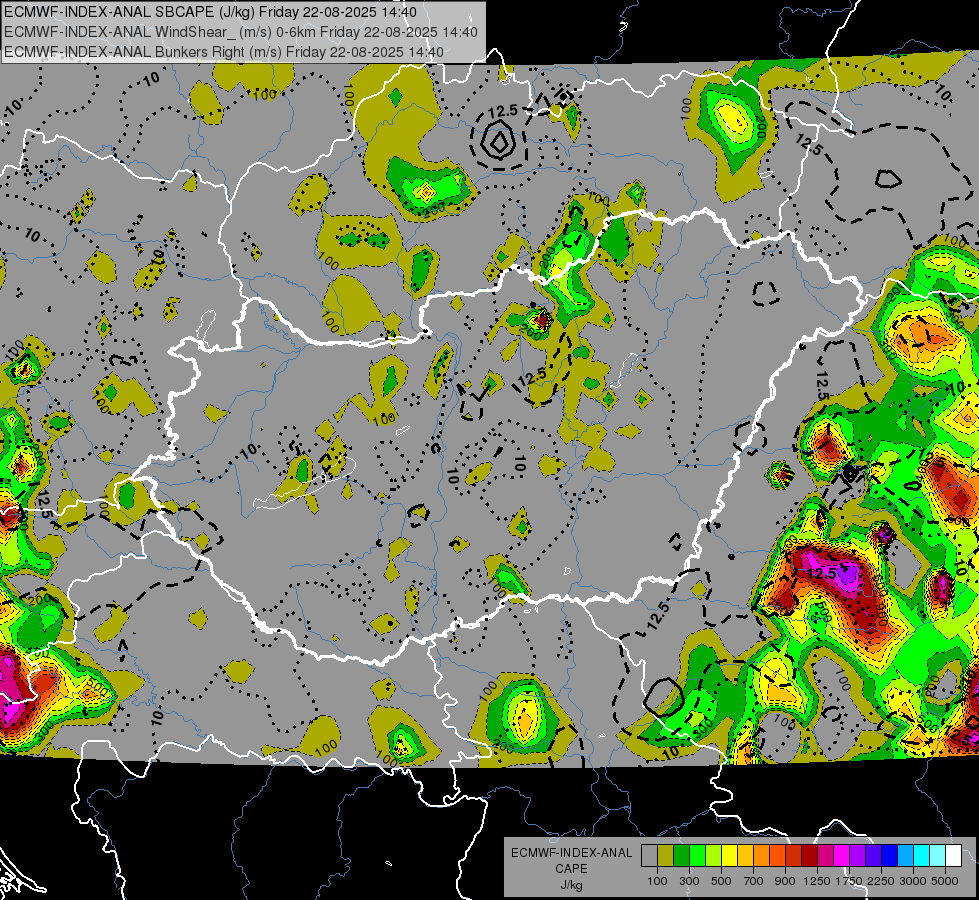Click the legend value 5000
Image resolution: width=979 pixels, height=900 pixels.
[x=945, y=881]
